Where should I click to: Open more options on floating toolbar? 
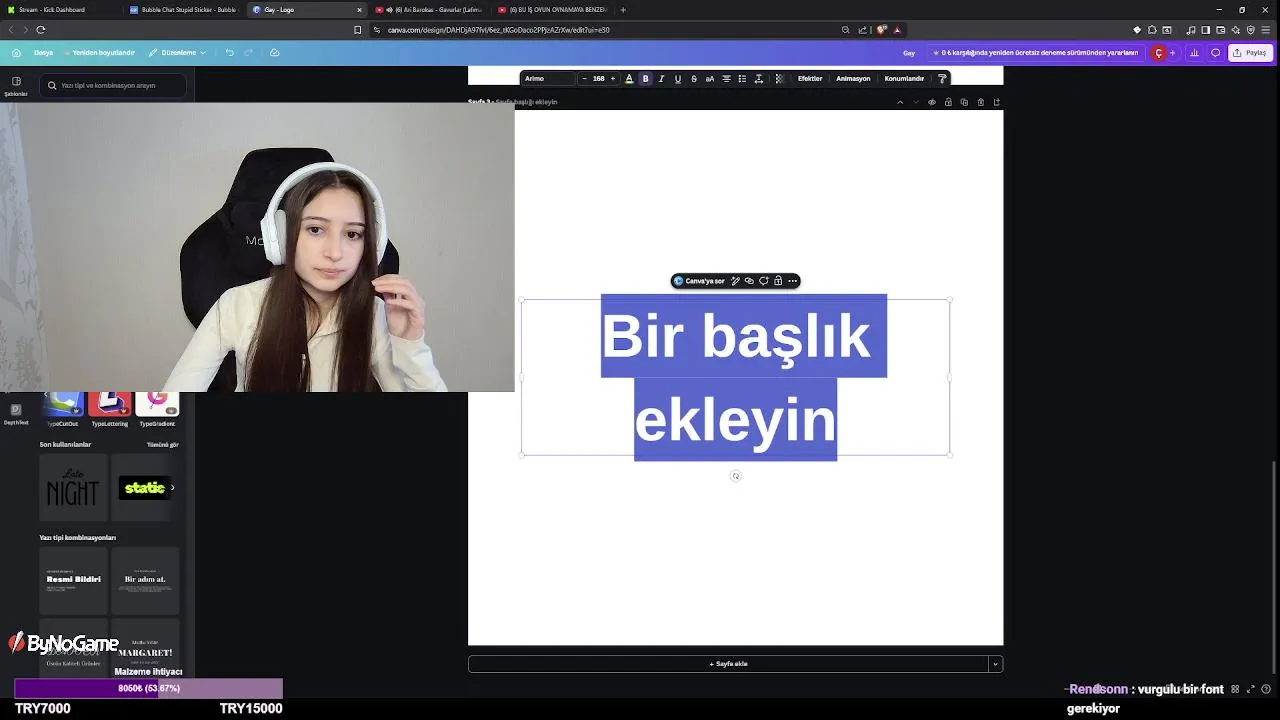point(792,281)
